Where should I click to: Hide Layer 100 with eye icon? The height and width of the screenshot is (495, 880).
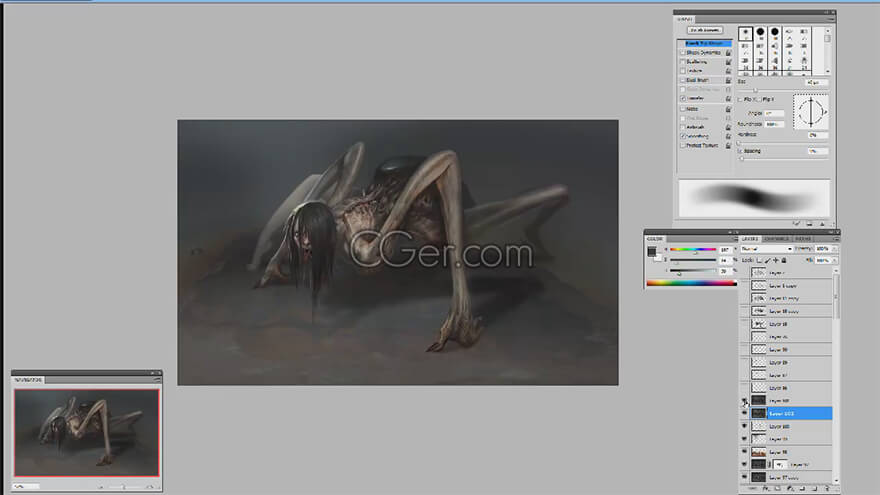pos(745,427)
